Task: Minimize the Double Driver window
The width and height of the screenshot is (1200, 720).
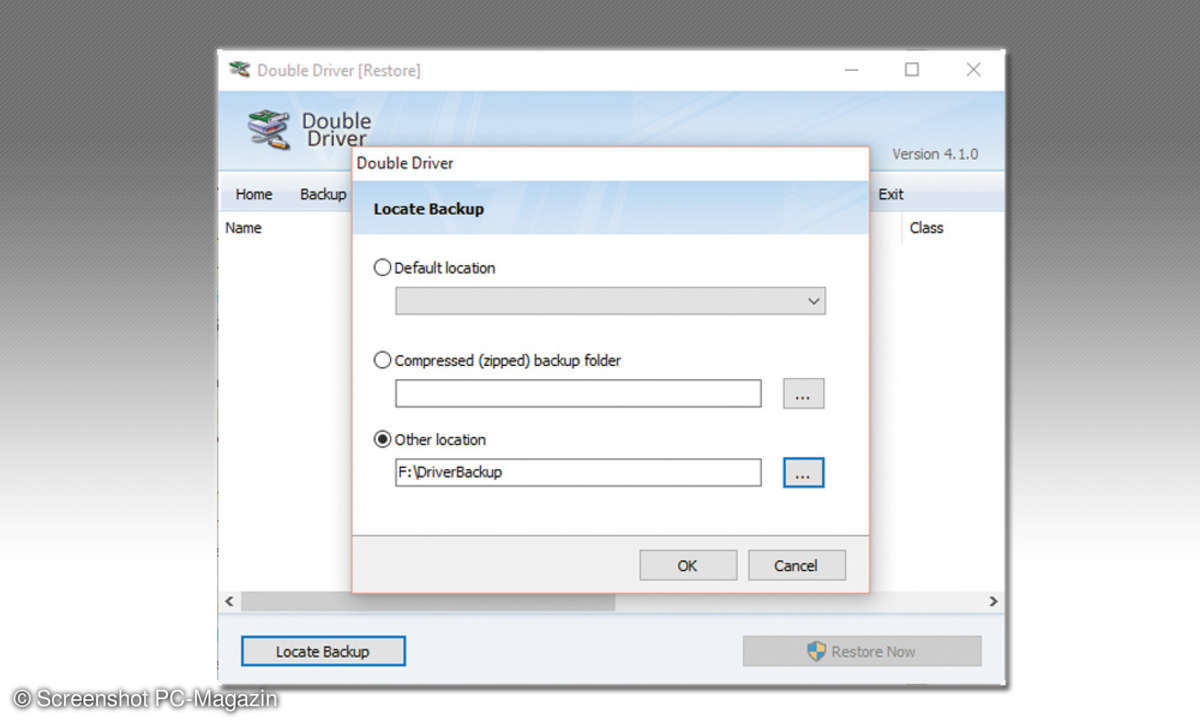Action: (x=851, y=69)
